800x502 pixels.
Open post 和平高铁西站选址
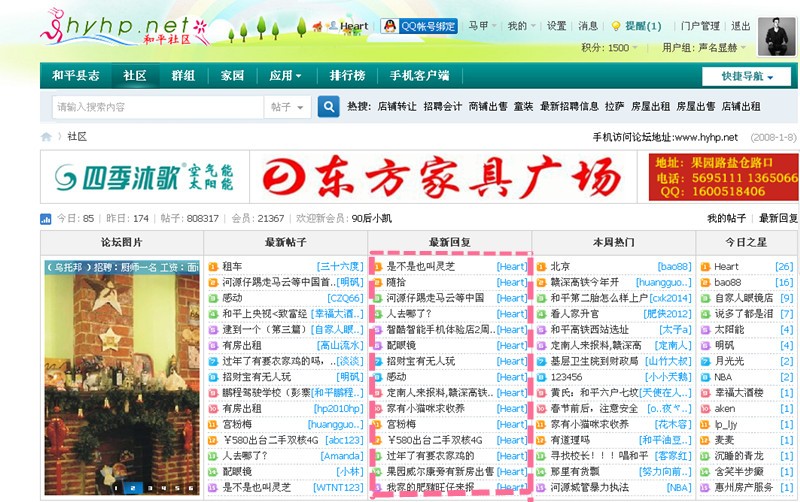589,330
